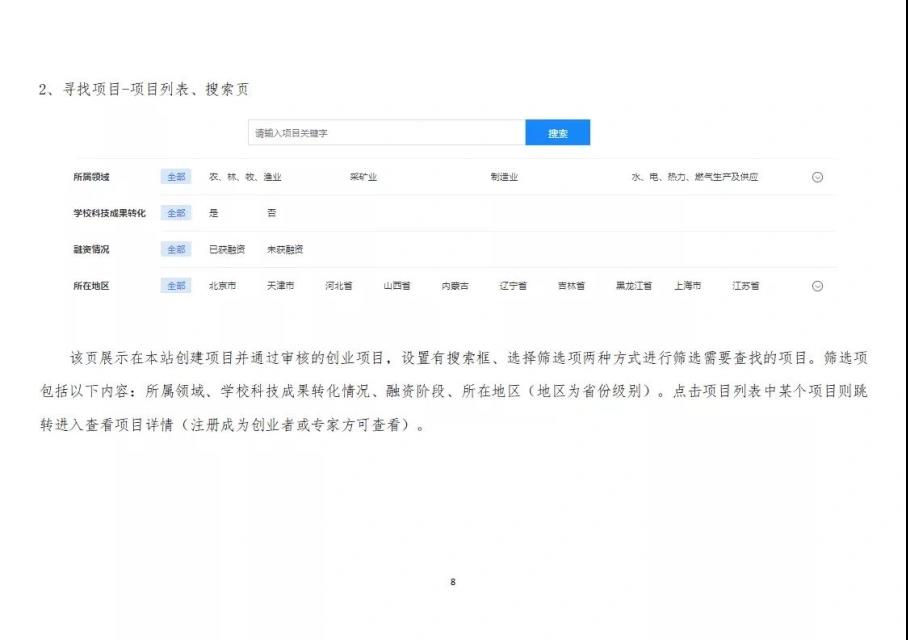Viewport: 908px width, 640px height.
Task: Select 水、电、热力、燃气生产及供应 filter
Action: [x=694, y=177]
